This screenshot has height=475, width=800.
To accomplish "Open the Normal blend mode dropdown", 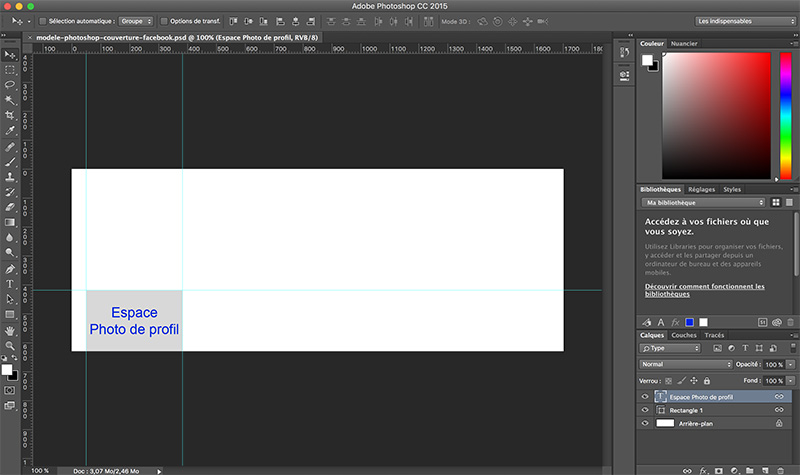I will [686, 364].
